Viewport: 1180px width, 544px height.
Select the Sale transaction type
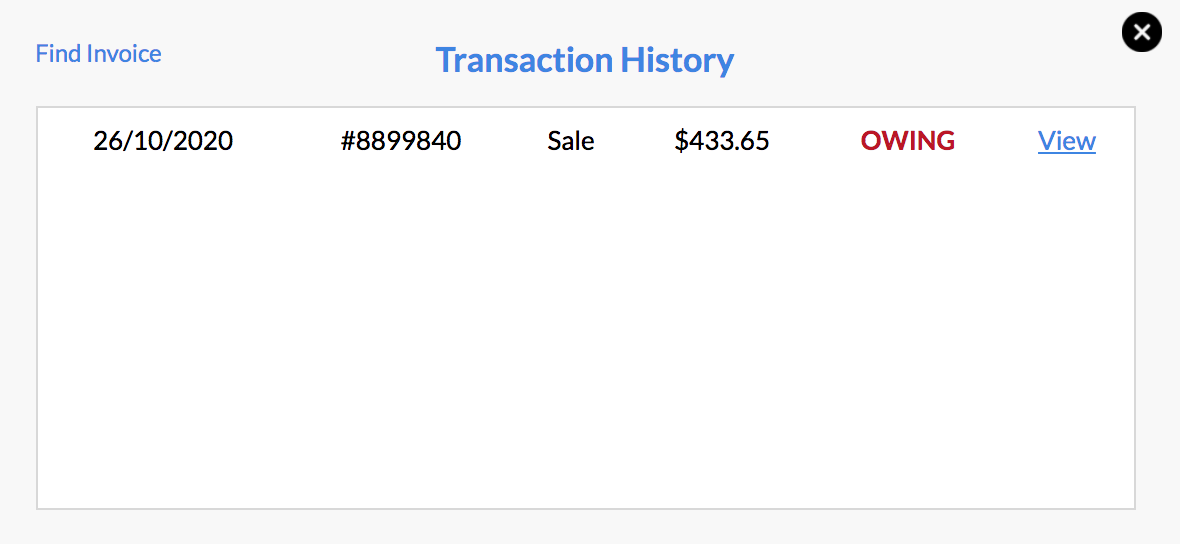coord(570,141)
